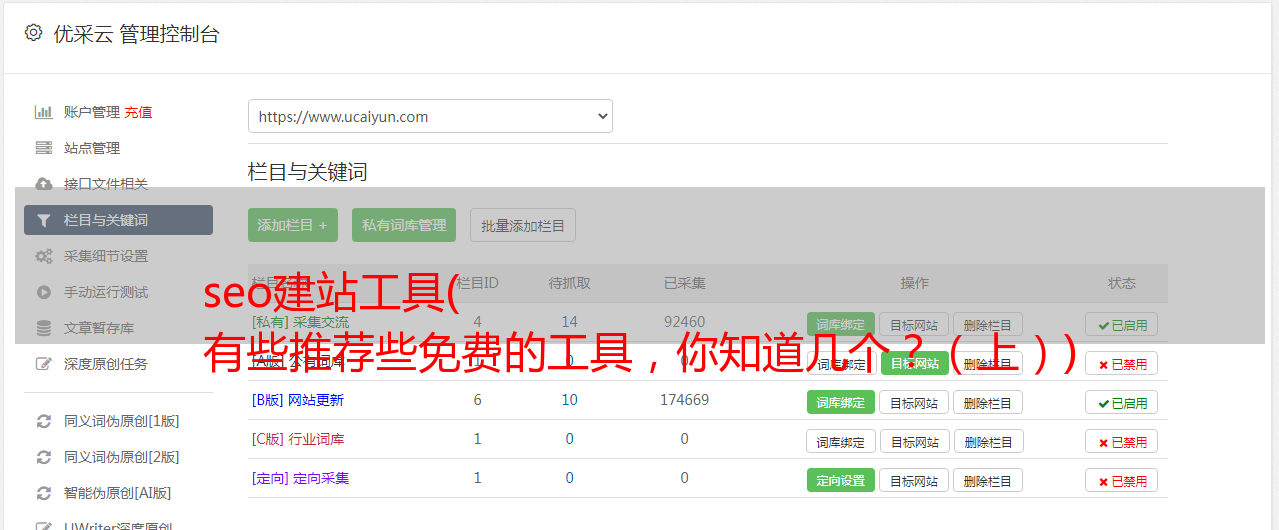Click the 深度原创任务 edit icon
The height and width of the screenshot is (530, 1279).
pos(43,364)
